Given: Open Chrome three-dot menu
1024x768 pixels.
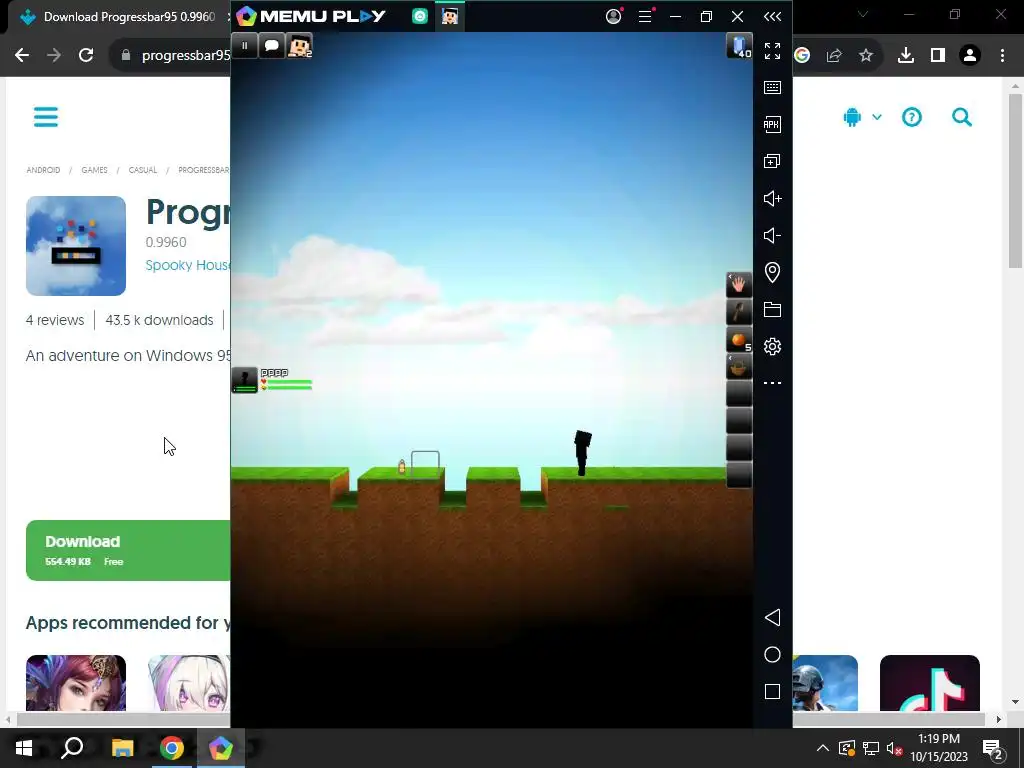Looking at the screenshot, I should (1002, 56).
